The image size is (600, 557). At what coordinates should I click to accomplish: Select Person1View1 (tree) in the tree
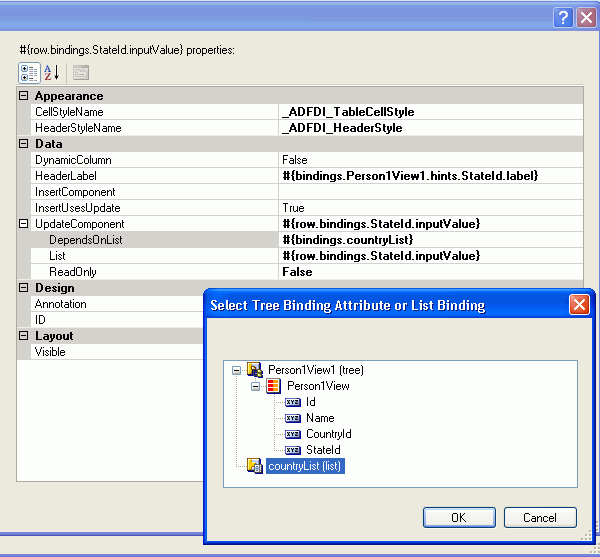pos(316,370)
